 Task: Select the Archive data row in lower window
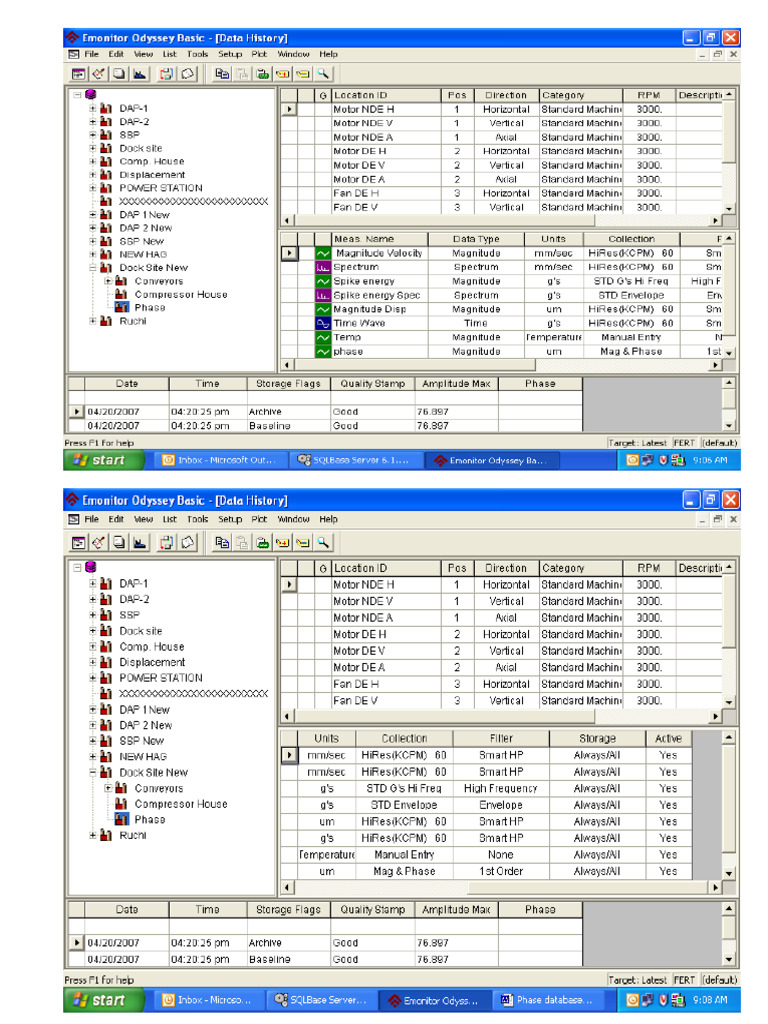325,943
